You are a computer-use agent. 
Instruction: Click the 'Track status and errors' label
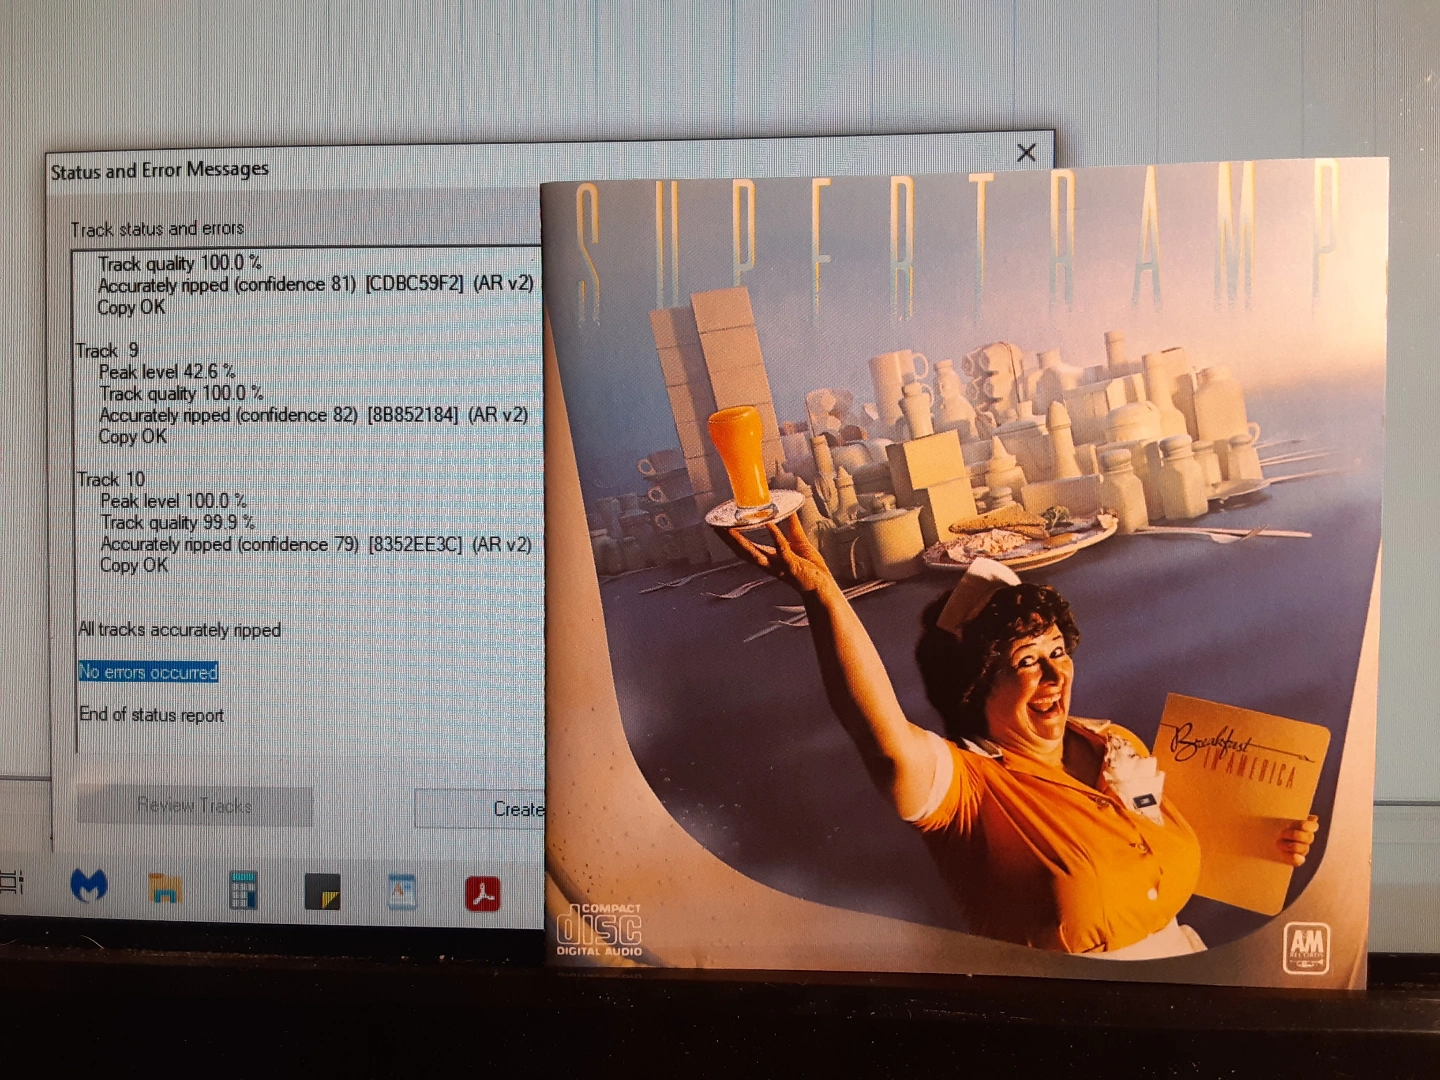click(157, 229)
